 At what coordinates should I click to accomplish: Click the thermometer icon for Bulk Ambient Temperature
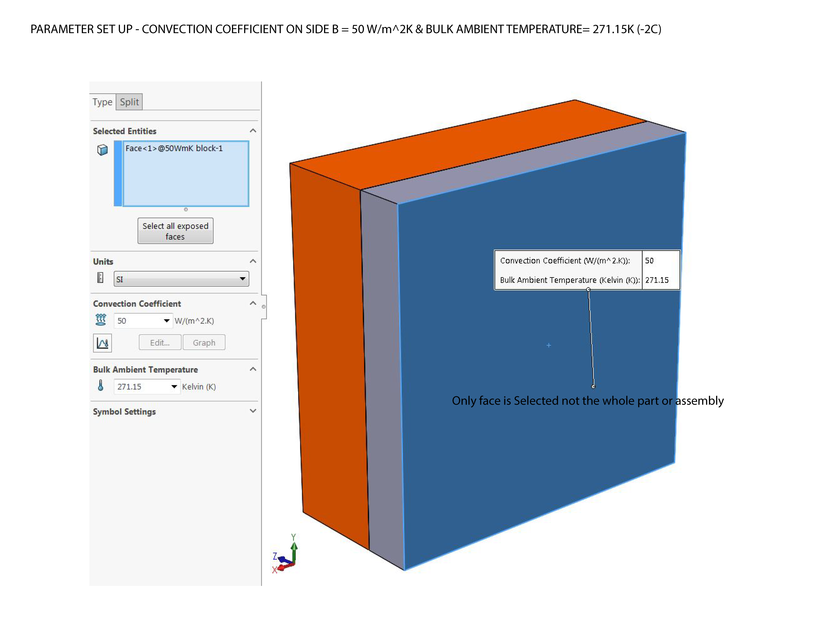click(x=99, y=385)
